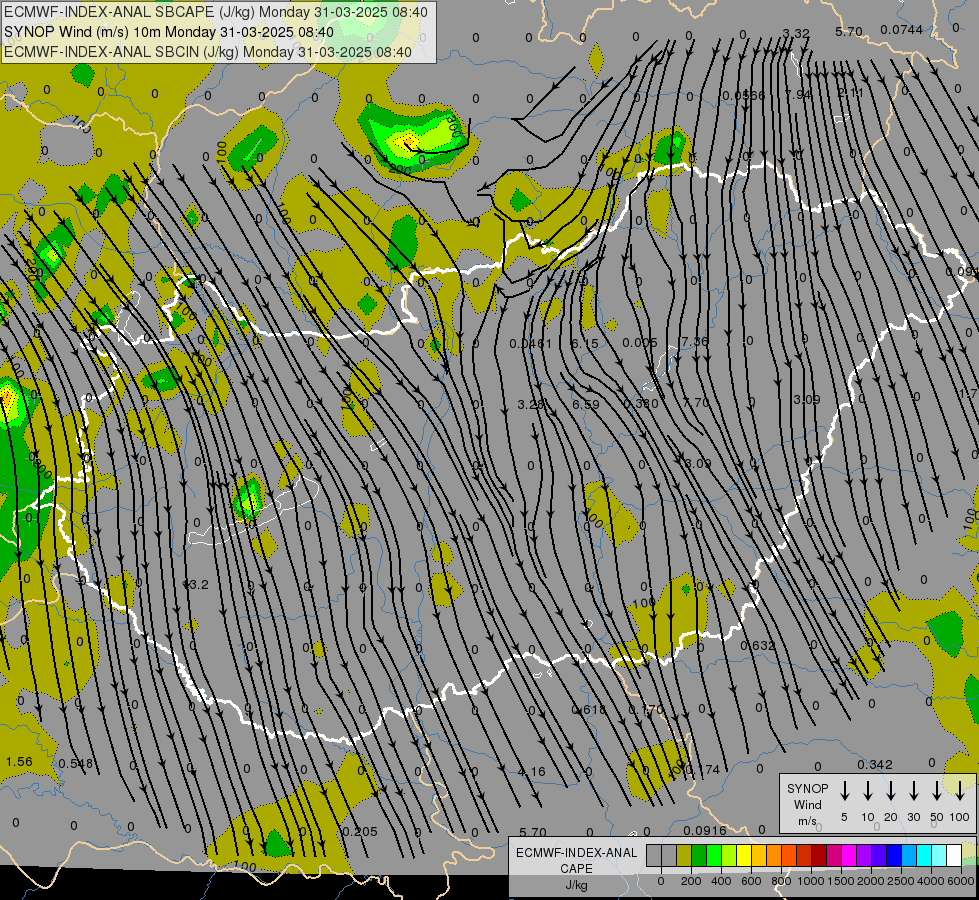Click the 2000 tick label on the CAPE scale
Viewport: 979px width, 900px height.
871,881
